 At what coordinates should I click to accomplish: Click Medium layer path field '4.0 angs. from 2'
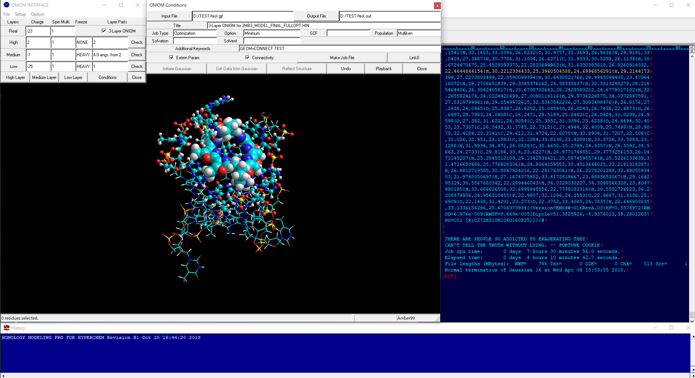(110, 55)
